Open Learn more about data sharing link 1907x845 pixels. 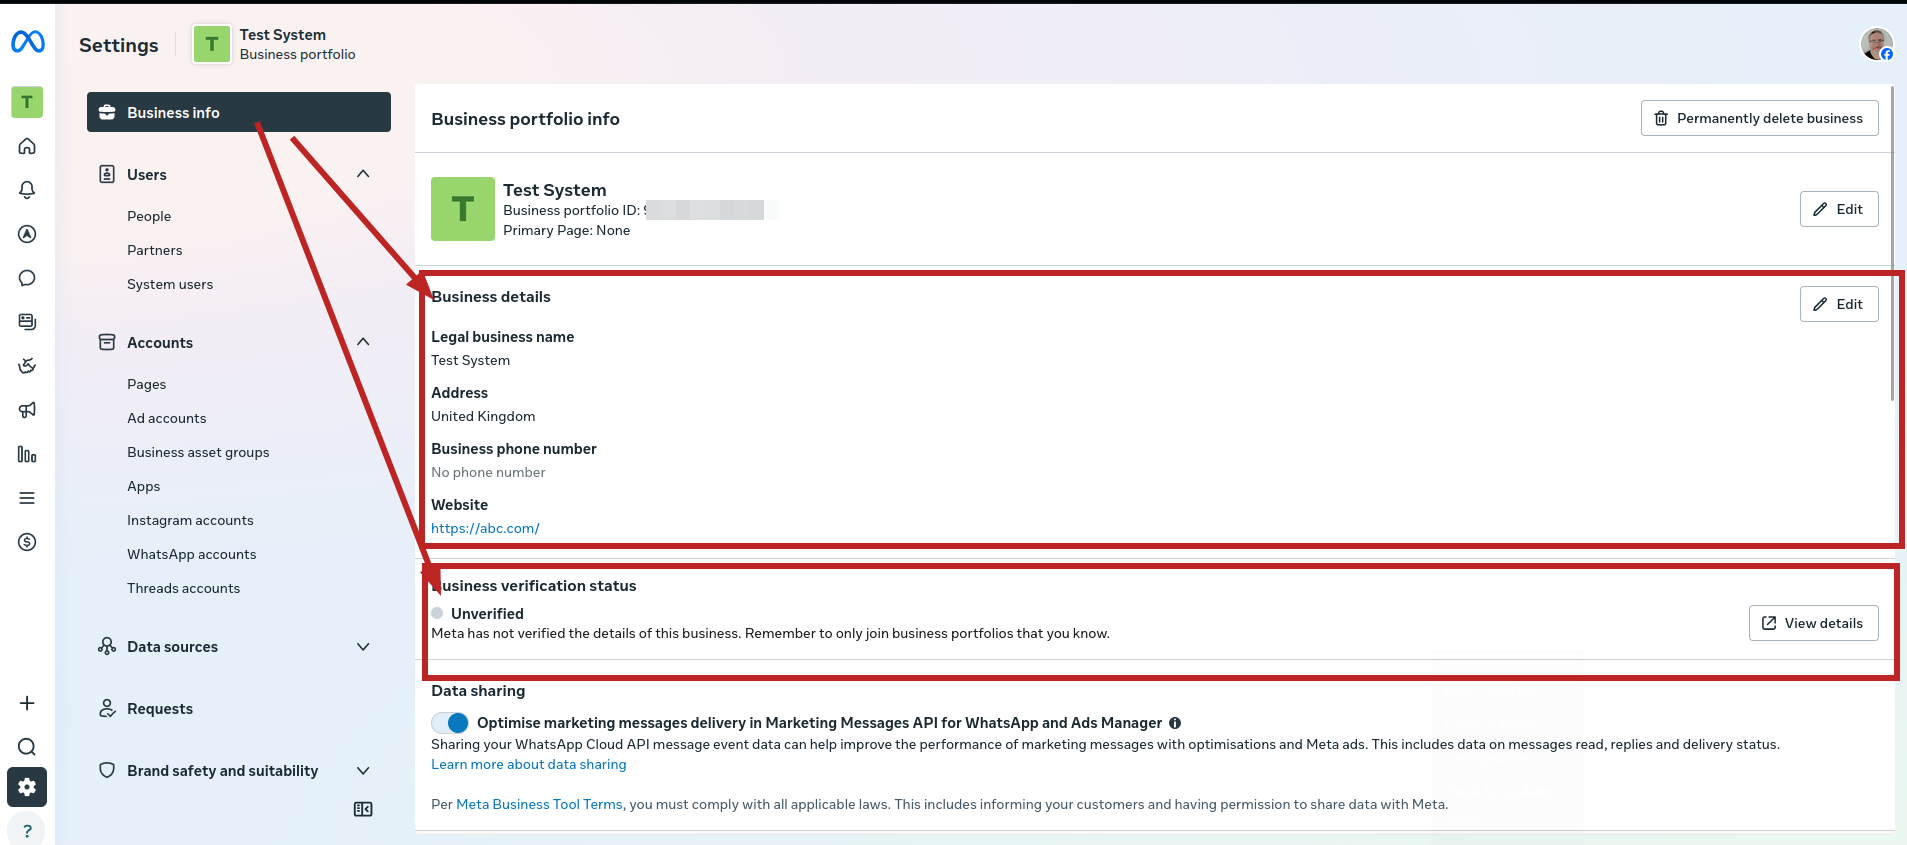tap(529, 764)
